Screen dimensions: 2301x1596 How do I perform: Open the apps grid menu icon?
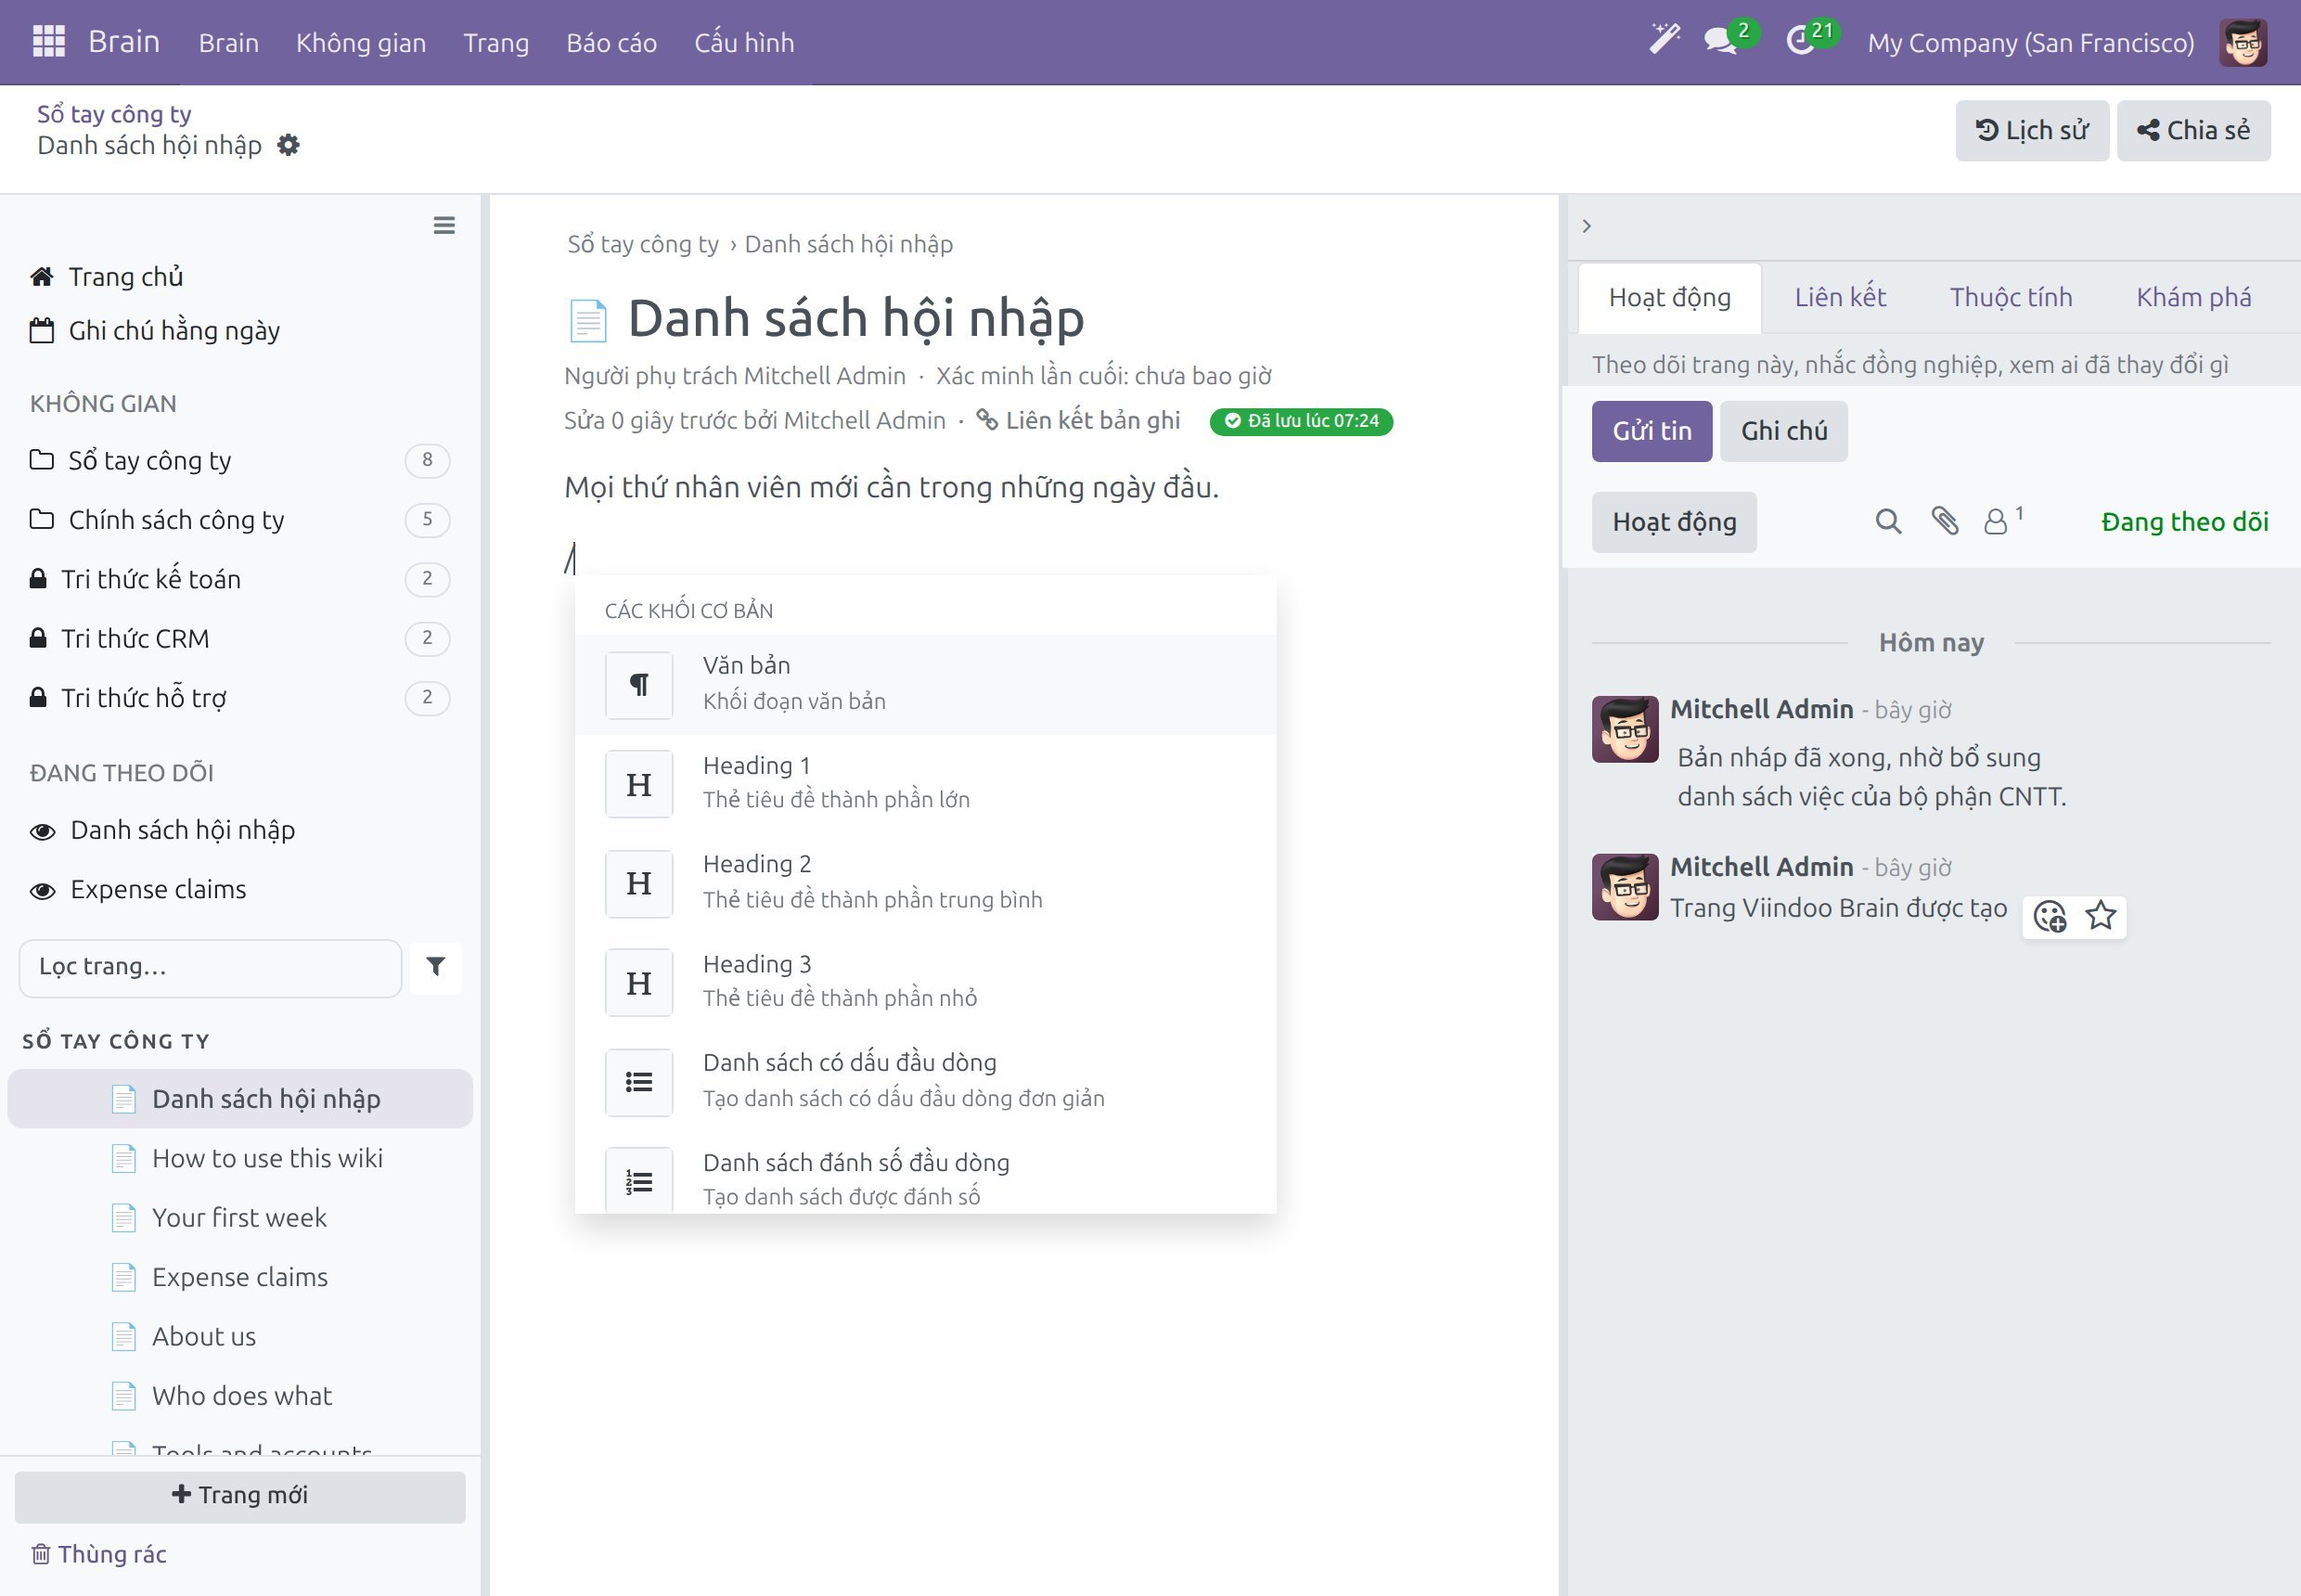[48, 42]
